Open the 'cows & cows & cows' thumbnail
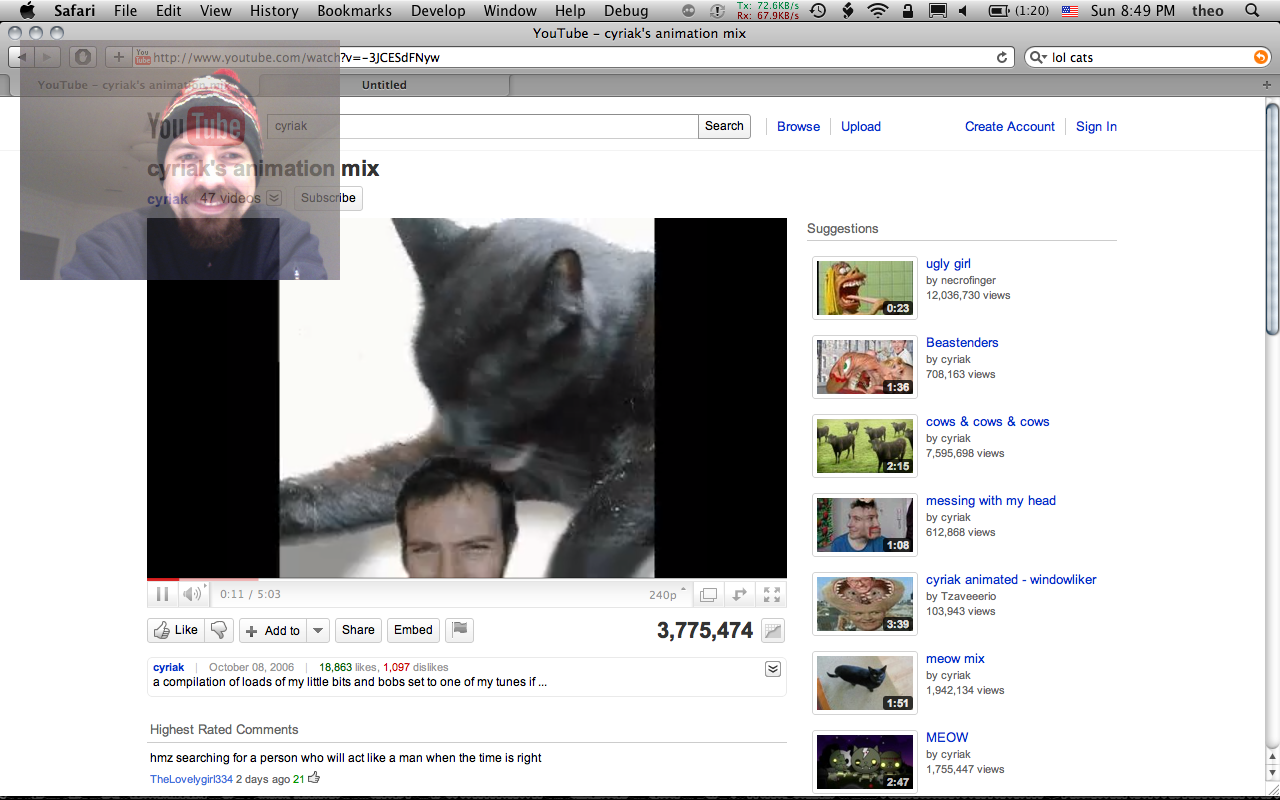Image resolution: width=1280 pixels, height=800 pixels. pyautogui.click(x=864, y=445)
